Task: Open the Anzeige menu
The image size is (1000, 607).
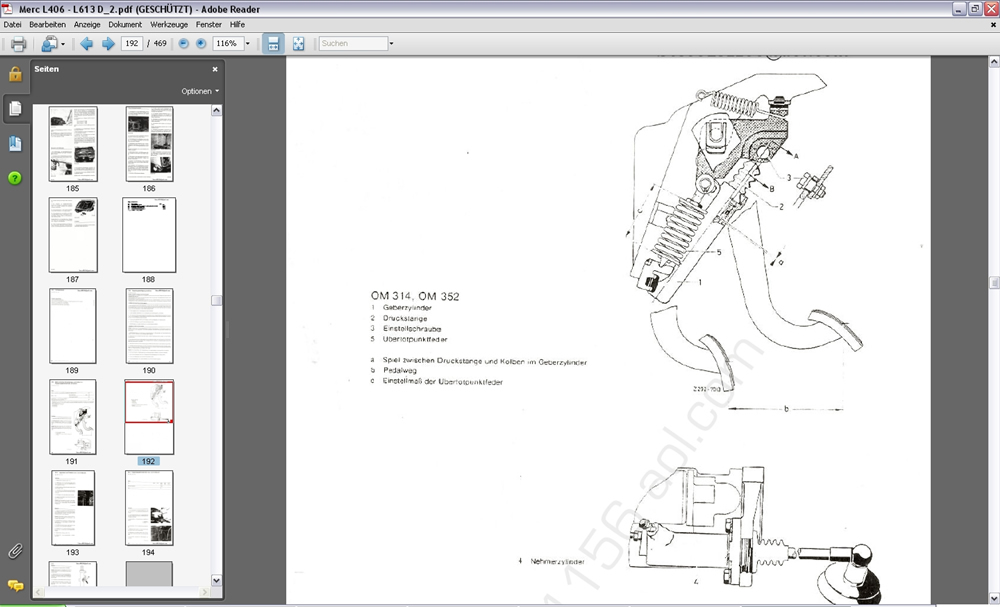Action: (87, 24)
